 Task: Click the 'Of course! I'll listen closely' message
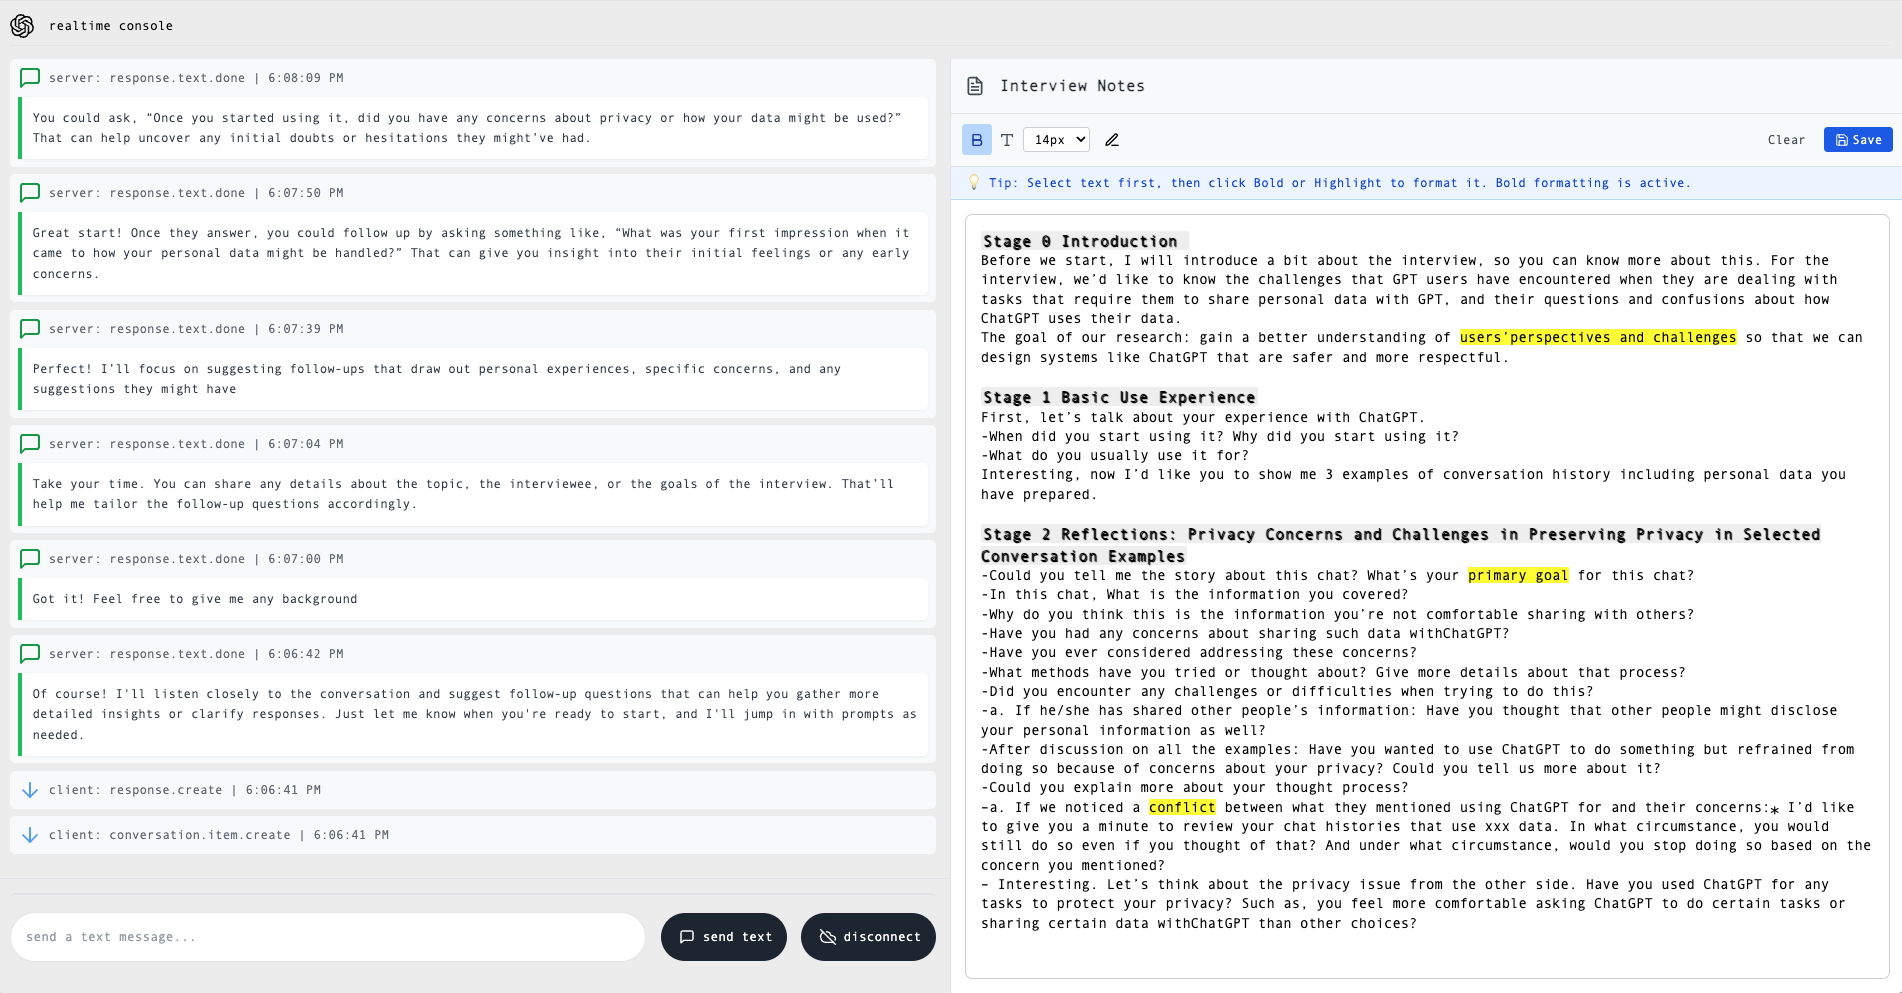click(x=474, y=714)
